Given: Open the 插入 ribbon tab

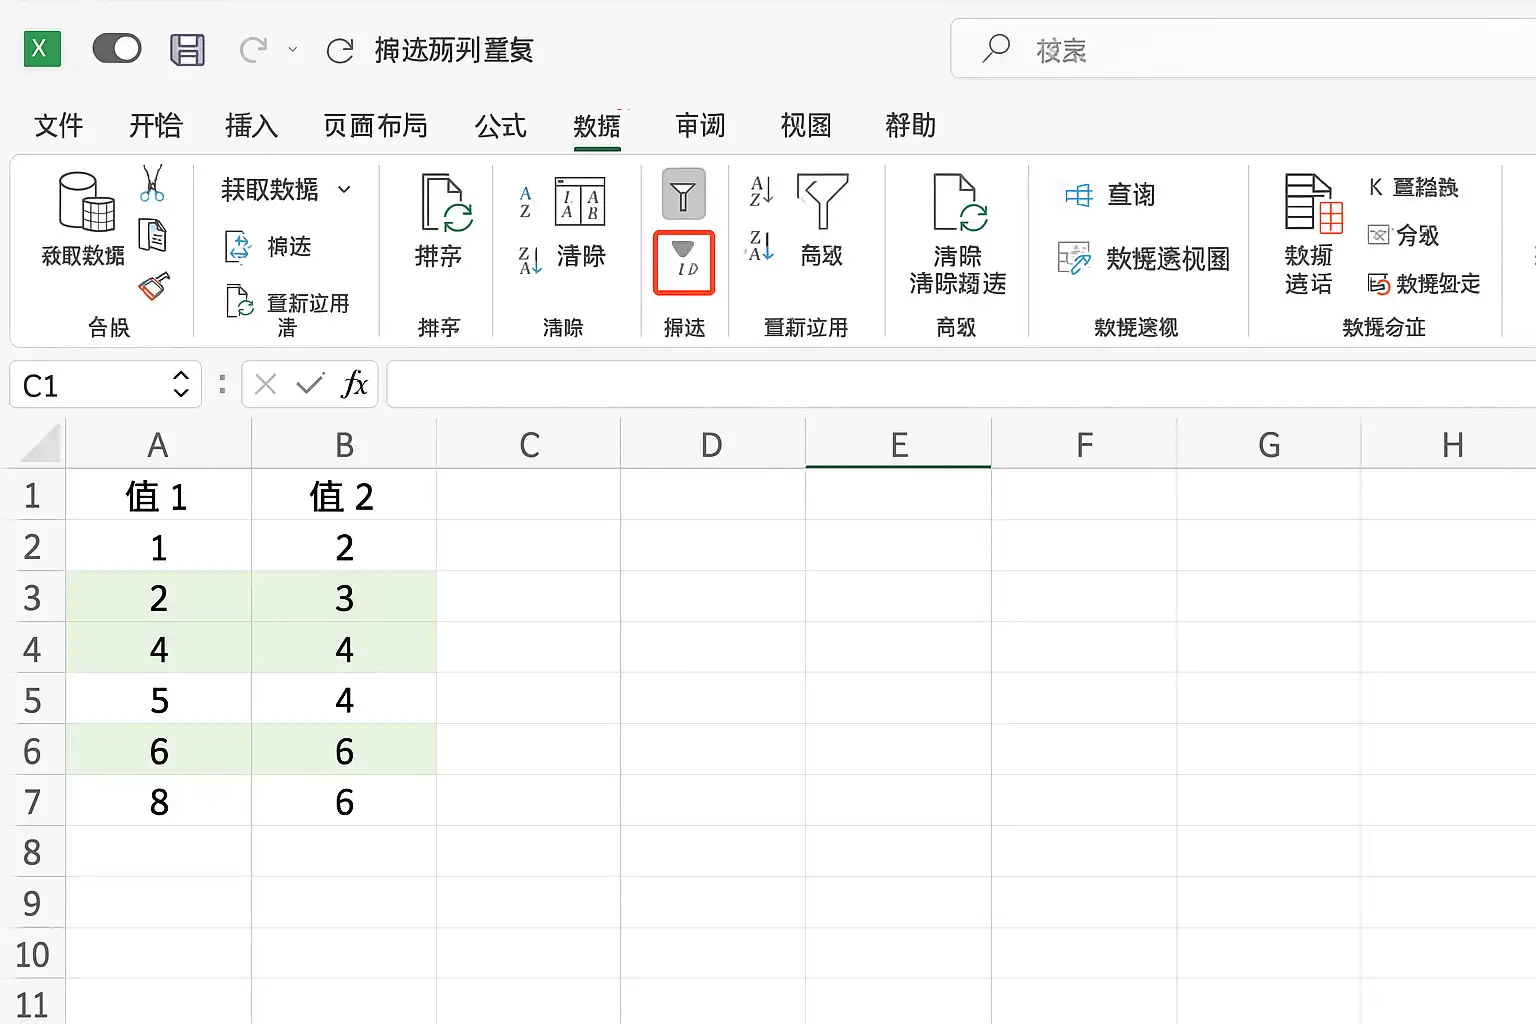Looking at the screenshot, I should 251,126.
